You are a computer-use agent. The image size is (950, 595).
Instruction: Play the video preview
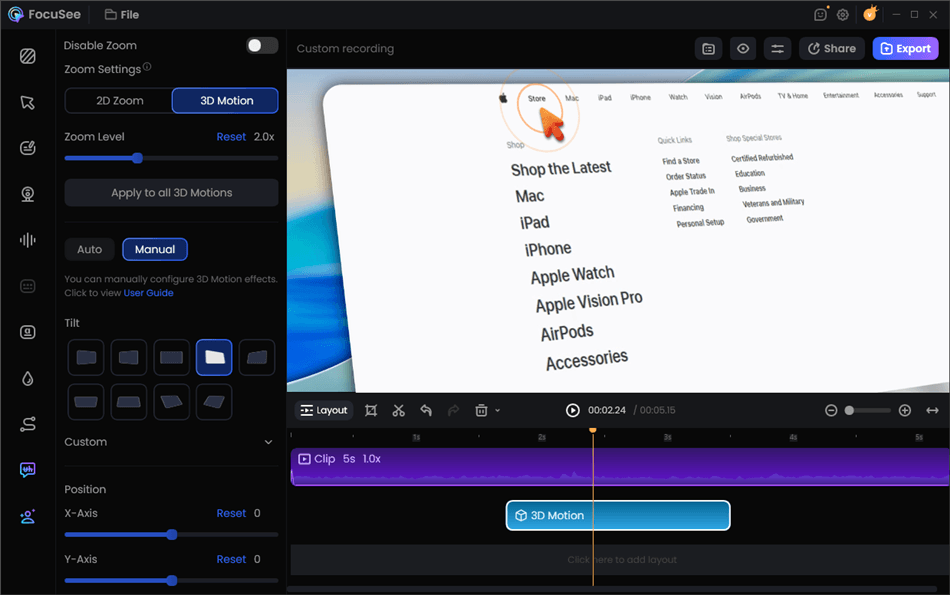573,410
